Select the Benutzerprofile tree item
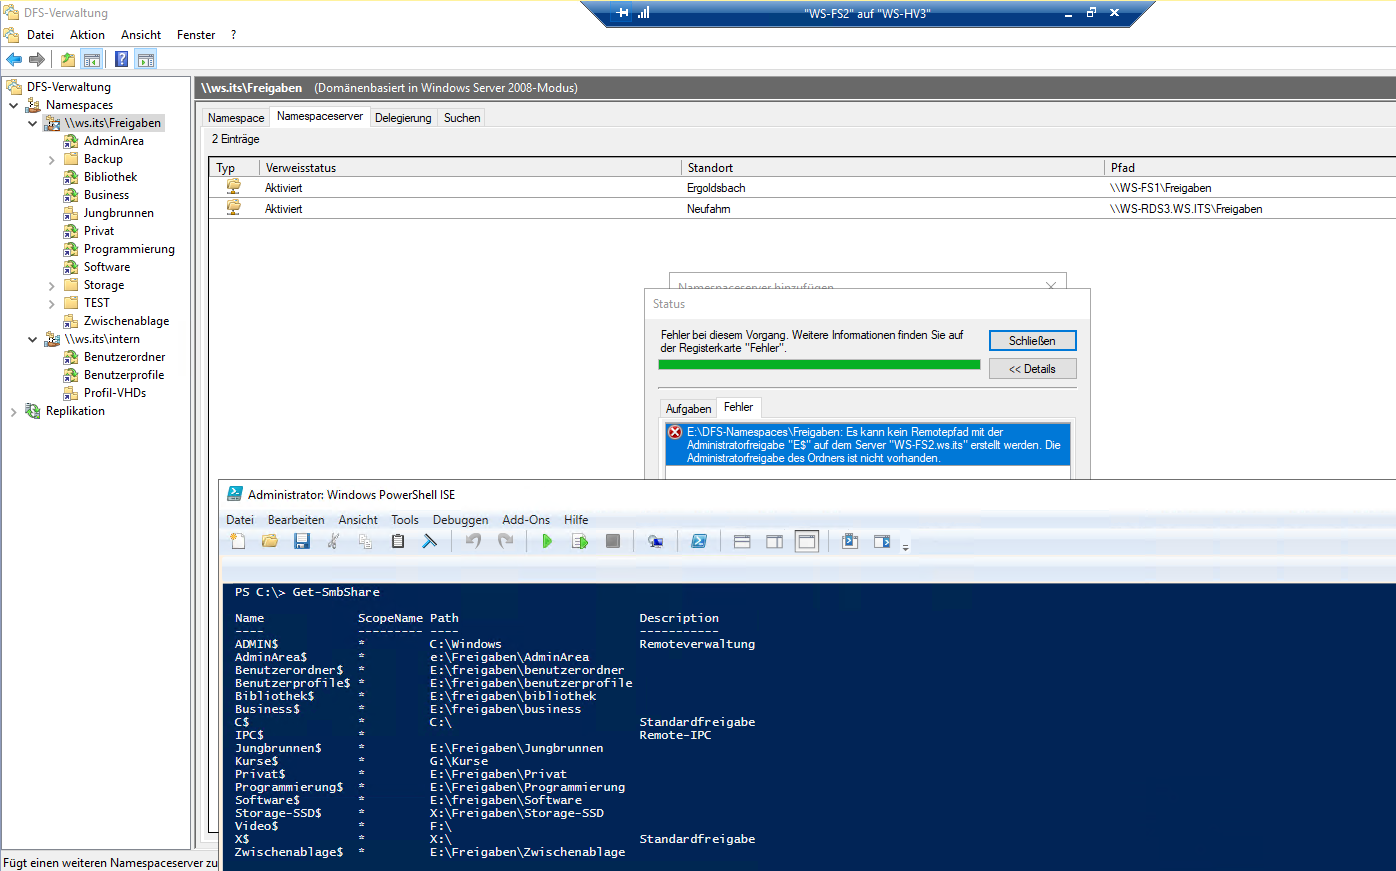 pyautogui.click(x=124, y=375)
